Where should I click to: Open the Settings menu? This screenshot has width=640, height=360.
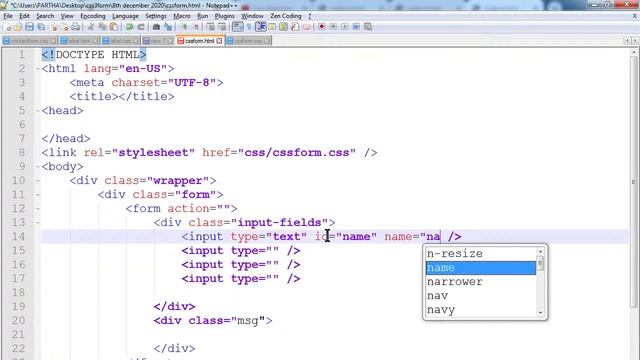click(156, 16)
